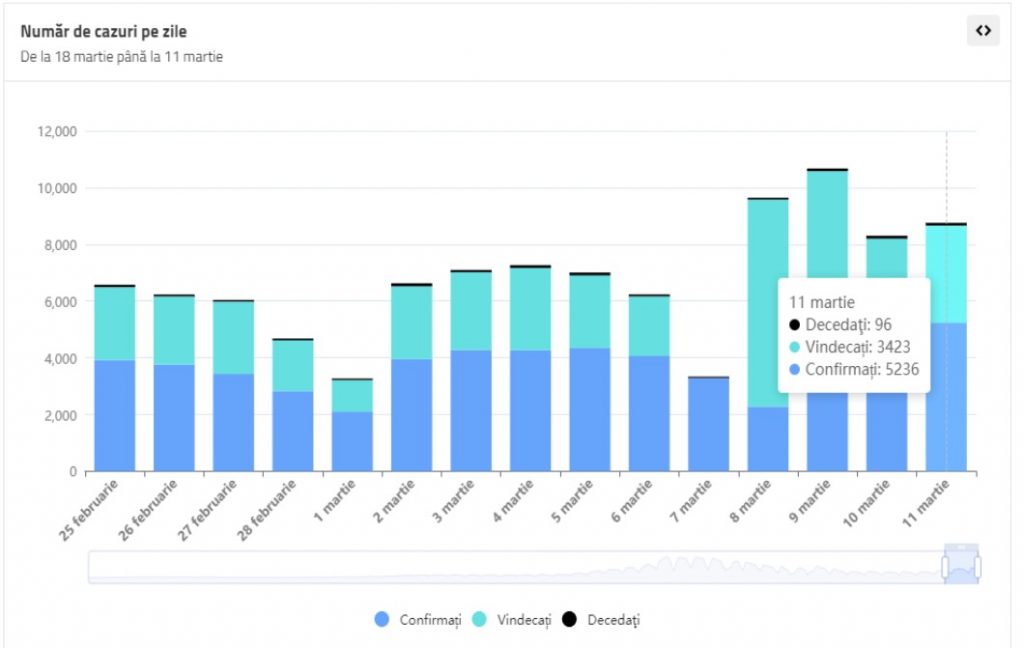
Task: Click the embed code icon button
Action: [983, 31]
